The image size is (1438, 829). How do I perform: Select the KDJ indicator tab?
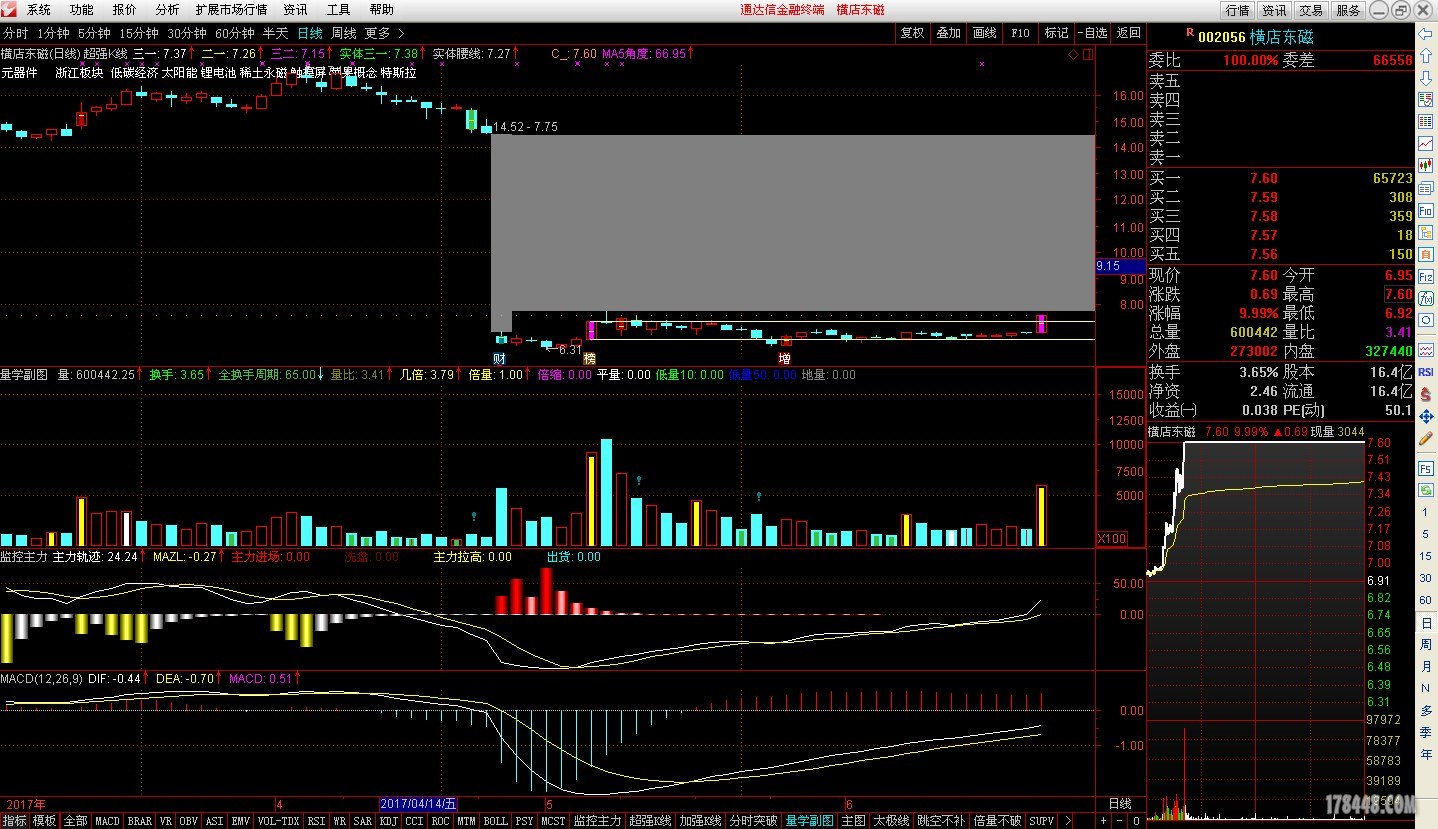pyautogui.click(x=388, y=821)
